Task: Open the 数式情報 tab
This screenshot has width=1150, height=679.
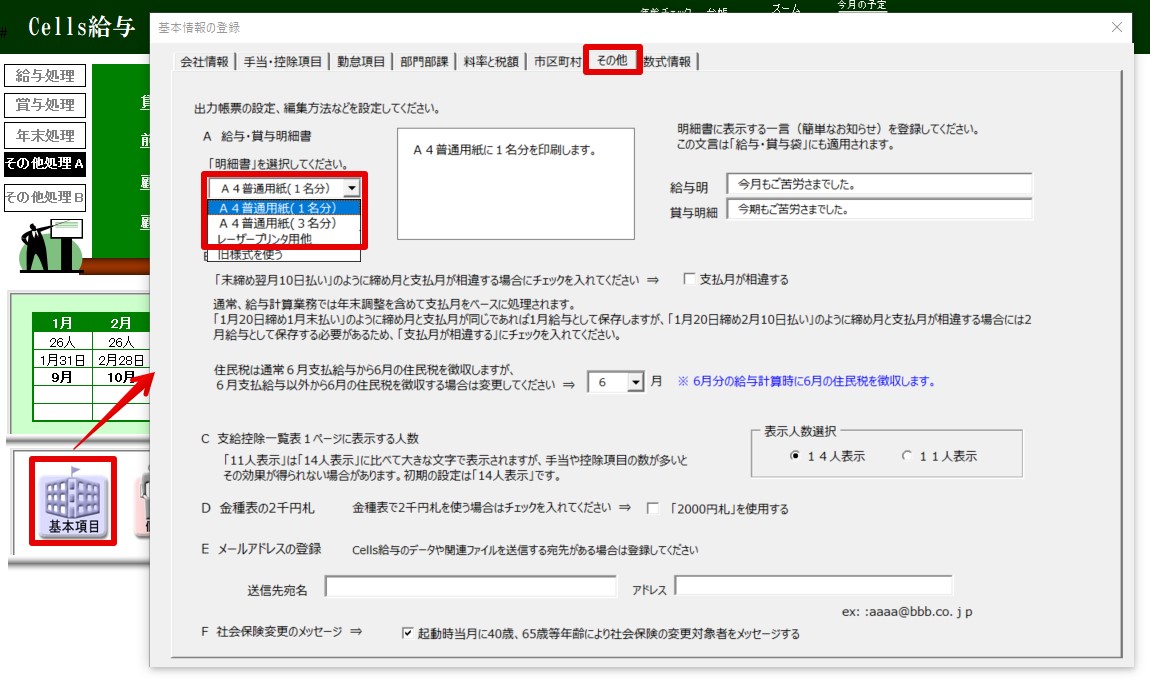Action: 667,62
